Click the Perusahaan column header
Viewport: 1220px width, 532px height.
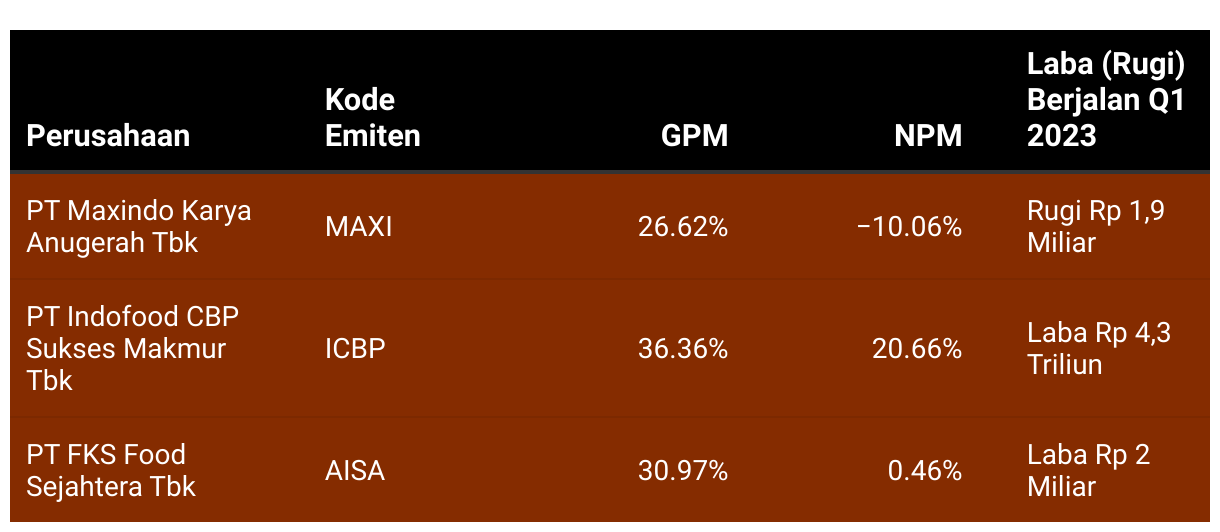[x=108, y=135]
